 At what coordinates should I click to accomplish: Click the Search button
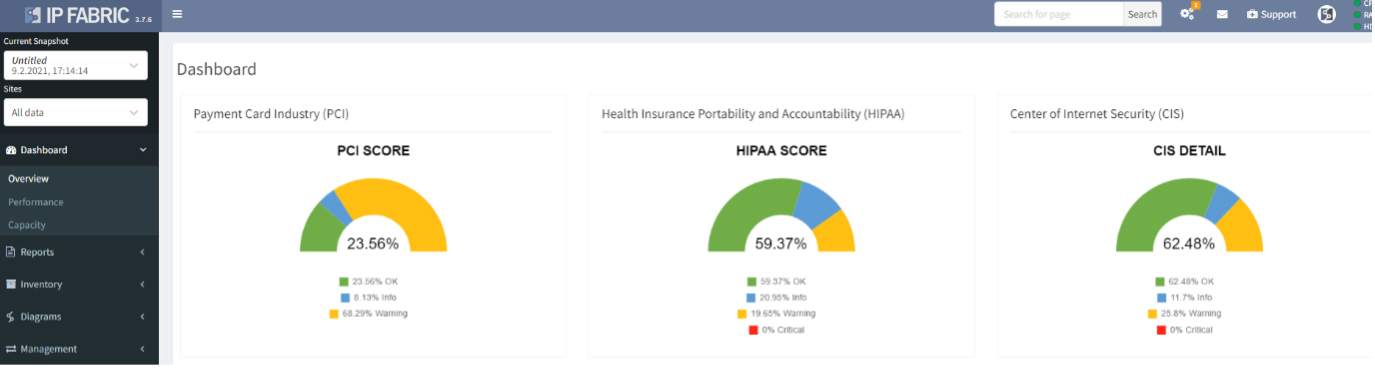point(1142,14)
